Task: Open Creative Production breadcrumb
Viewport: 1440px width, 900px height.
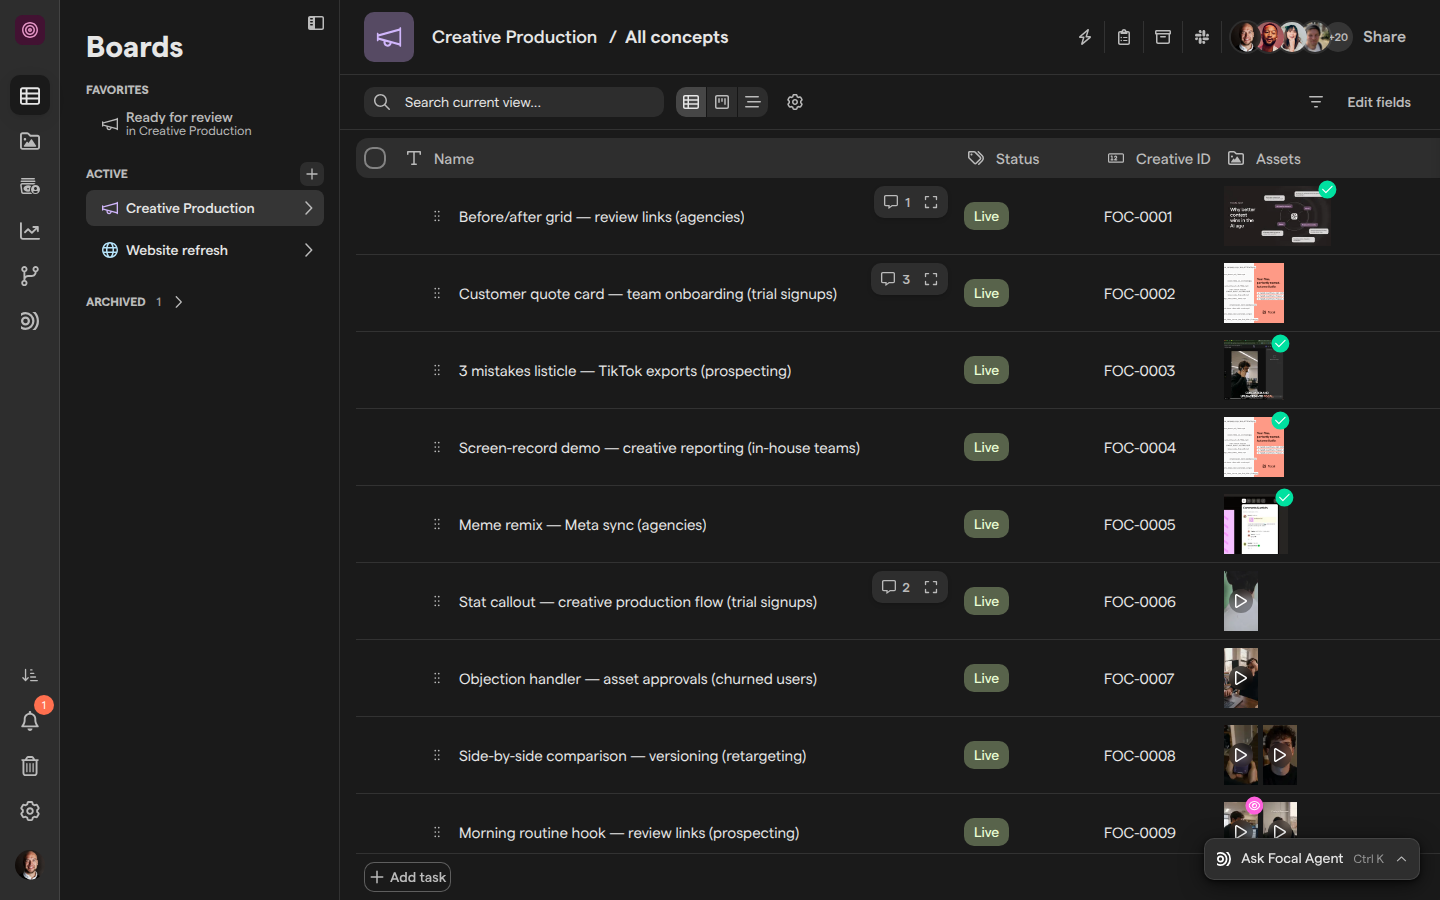Action: pos(514,37)
